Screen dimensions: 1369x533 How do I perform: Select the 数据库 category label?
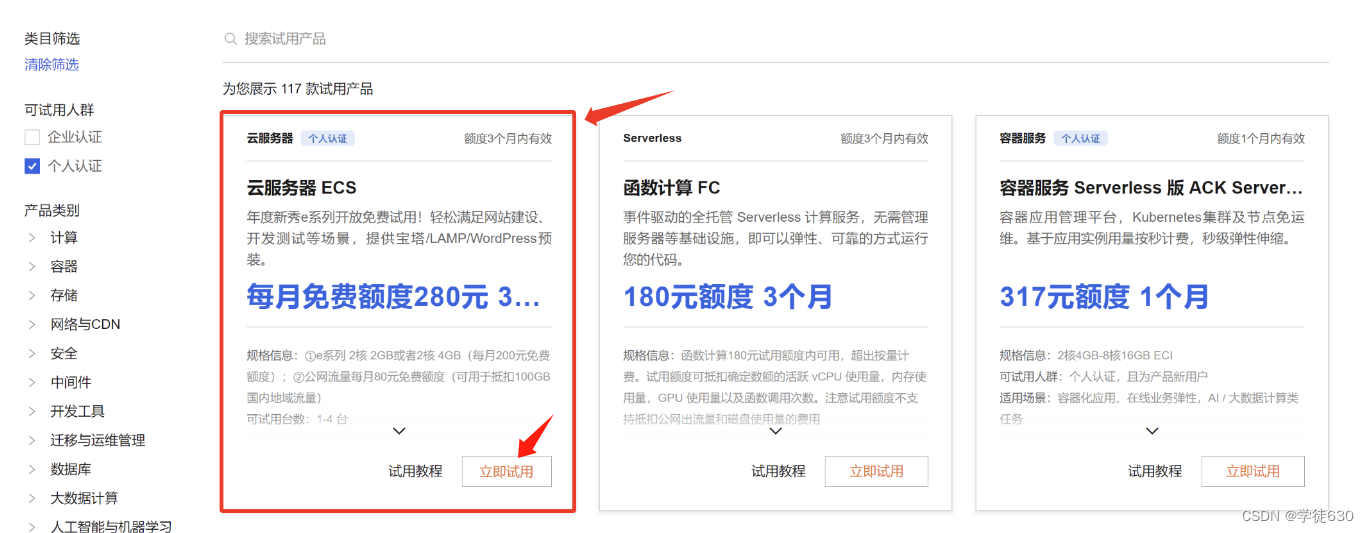[71, 469]
